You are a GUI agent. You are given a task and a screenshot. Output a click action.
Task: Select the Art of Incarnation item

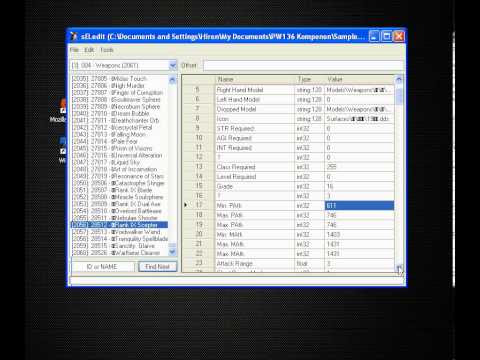tap(119, 169)
